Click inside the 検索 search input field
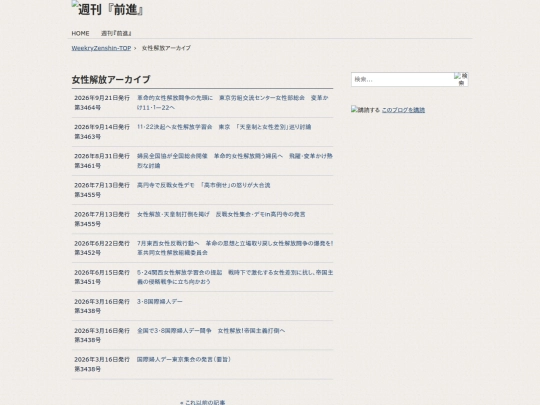This screenshot has height=405, width=540. 402,79
